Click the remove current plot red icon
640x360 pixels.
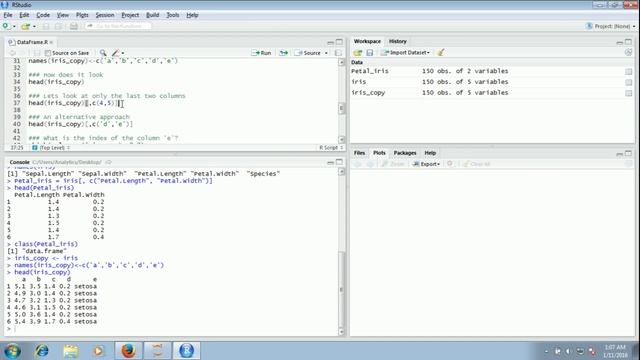pyautogui.click(x=450, y=164)
